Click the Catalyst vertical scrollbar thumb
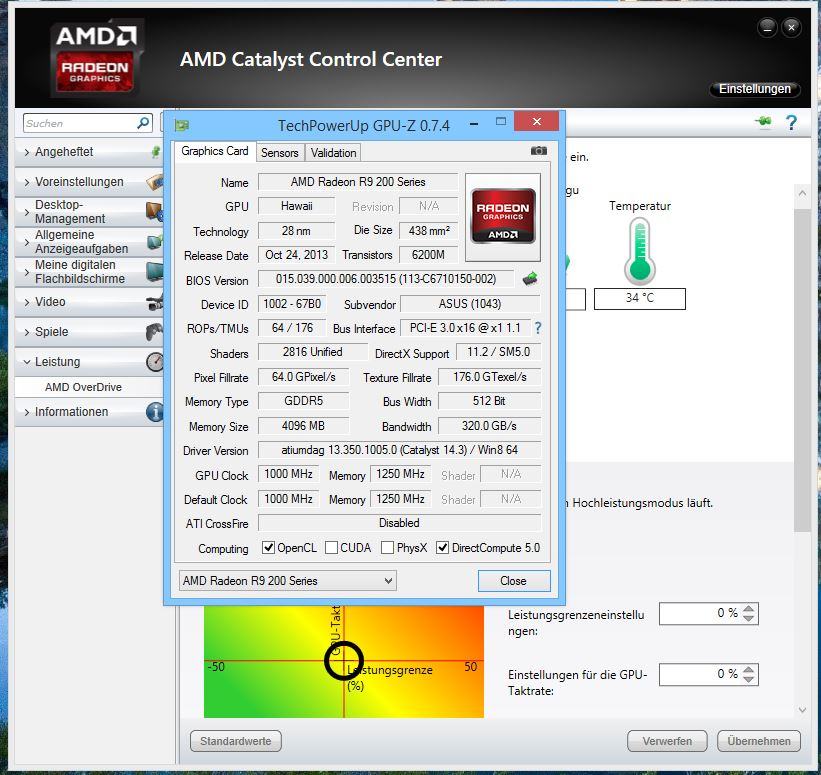This screenshot has height=775, width=821. 802,370
